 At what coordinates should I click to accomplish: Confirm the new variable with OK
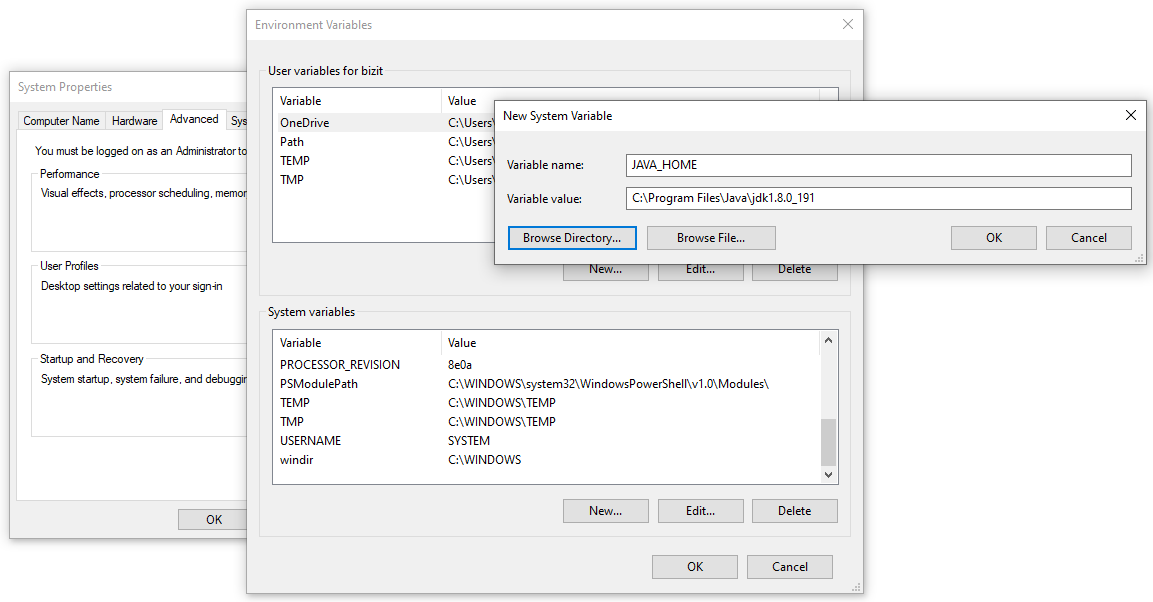(x=993, y=238)
